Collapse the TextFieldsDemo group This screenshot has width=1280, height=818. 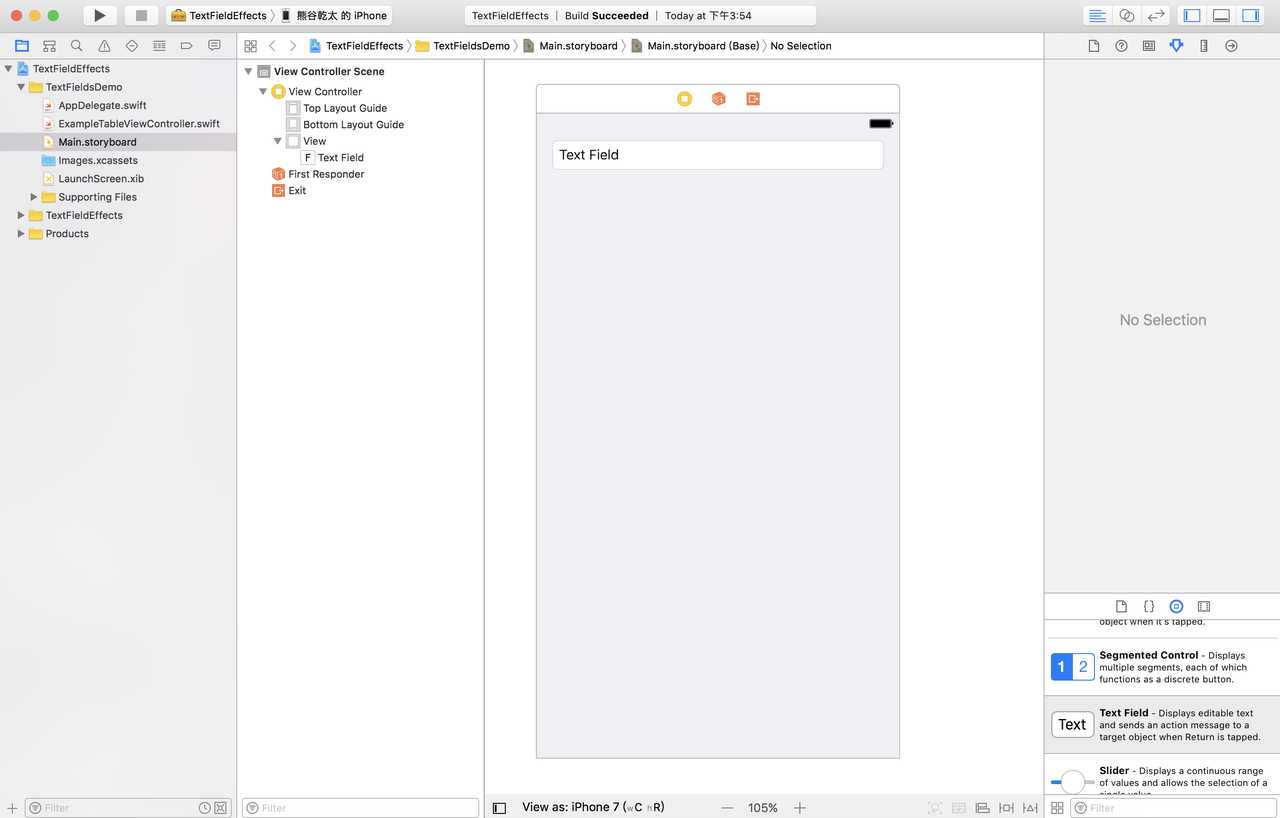click(x=20, y=87)
